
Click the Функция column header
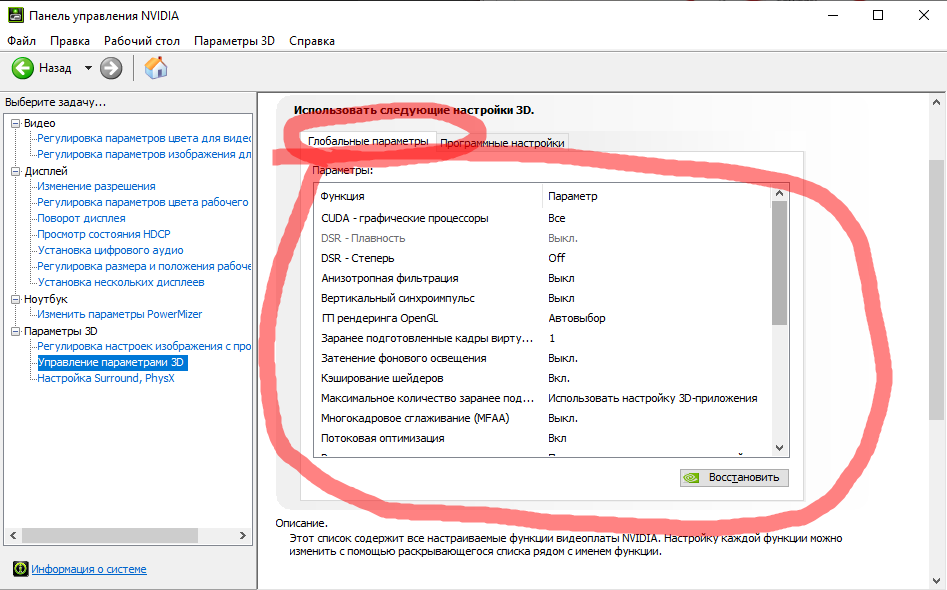tap(428, 196)
